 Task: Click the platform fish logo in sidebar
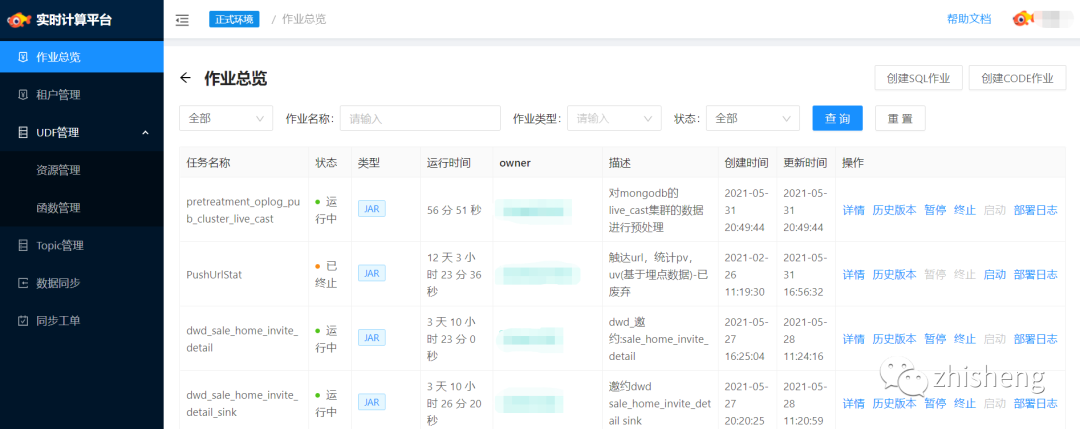[x=19, y=20]
